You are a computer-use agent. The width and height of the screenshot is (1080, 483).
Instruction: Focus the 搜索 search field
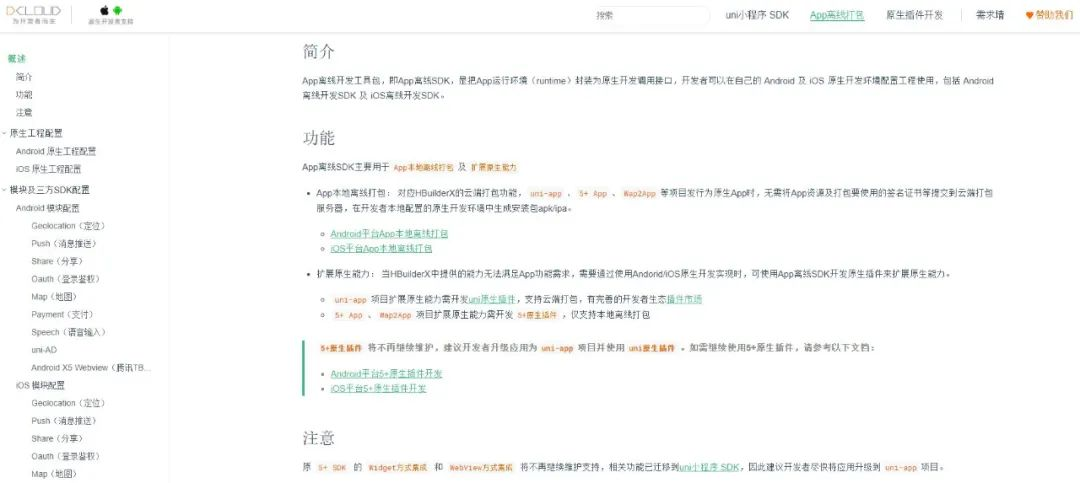(x=650, y=15)
